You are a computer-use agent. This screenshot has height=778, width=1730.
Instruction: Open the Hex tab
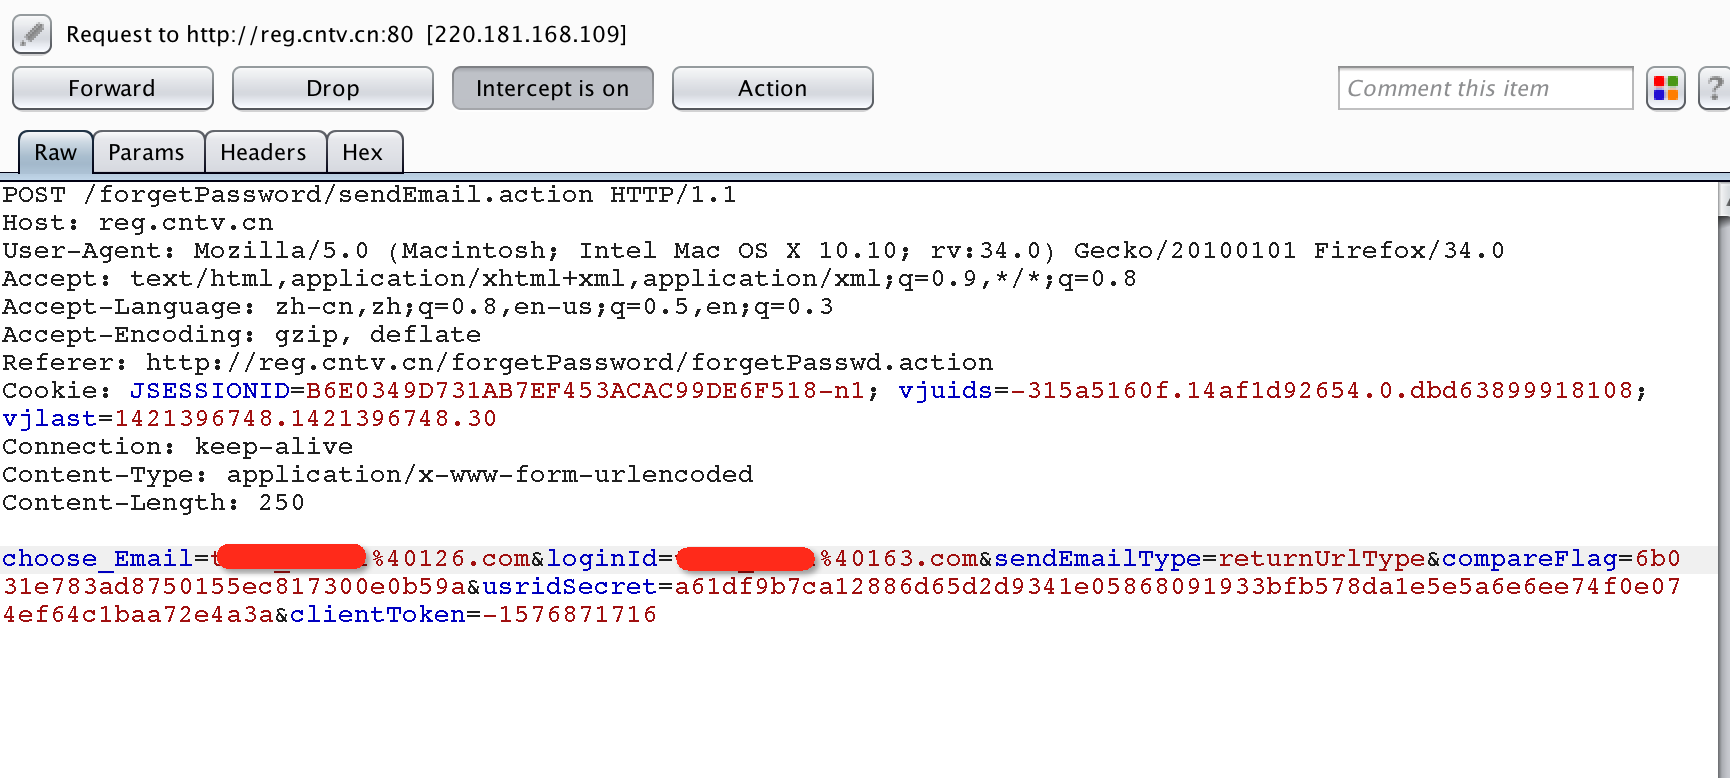(363, 152)
